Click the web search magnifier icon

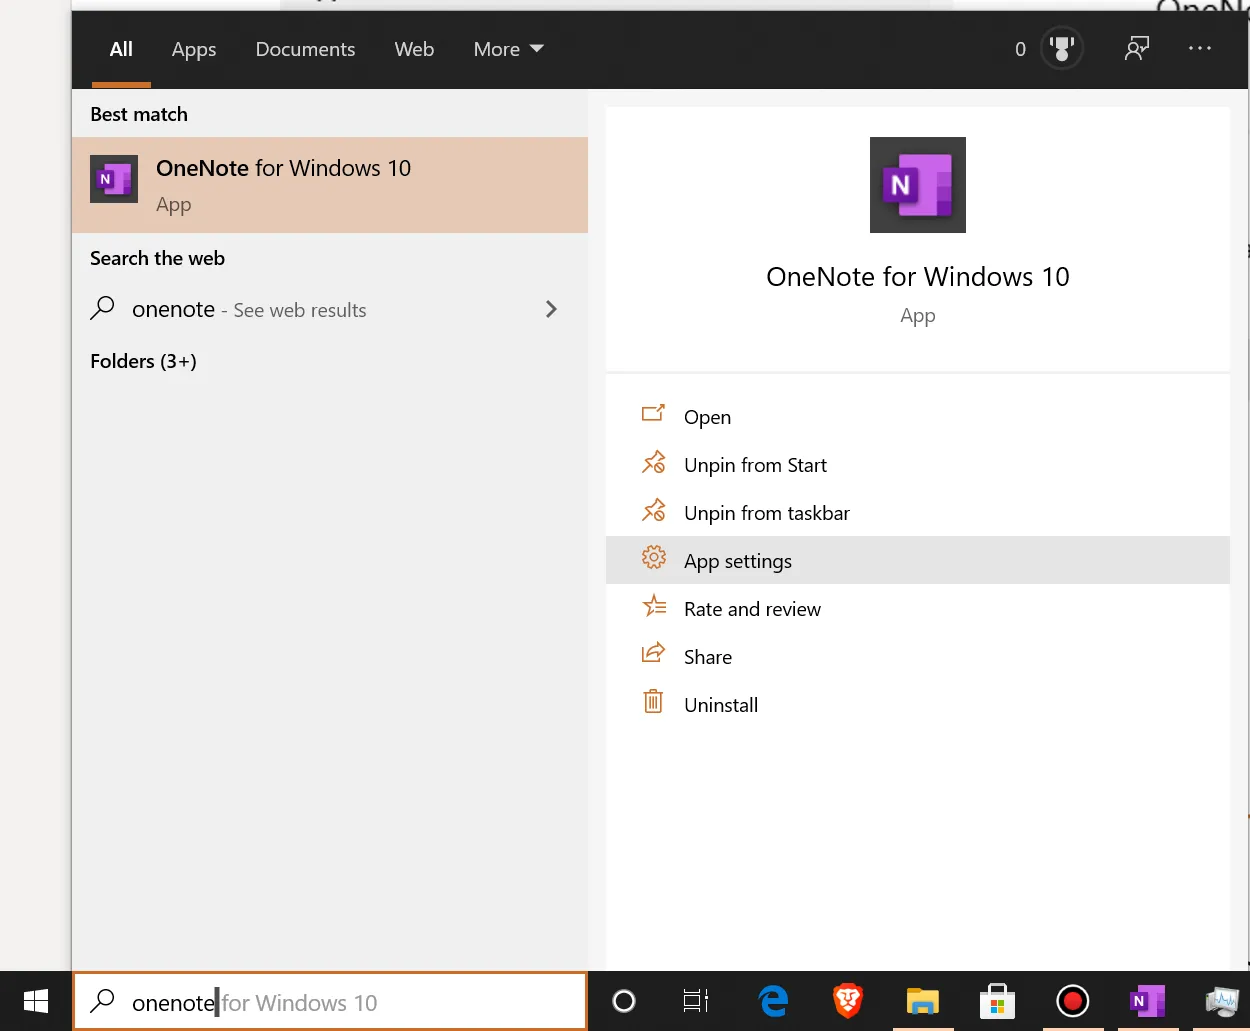(x=102, y=308)
